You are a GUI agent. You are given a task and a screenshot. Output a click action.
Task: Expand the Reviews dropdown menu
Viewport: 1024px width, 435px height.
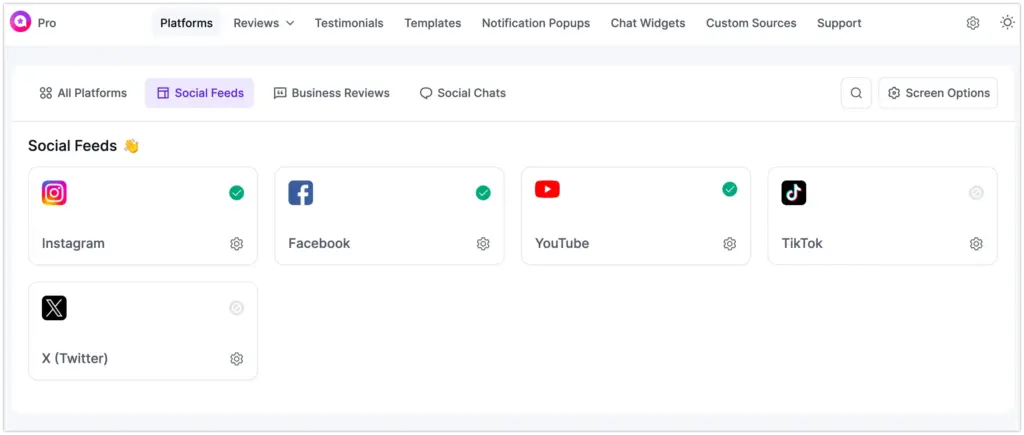point(263,23)
